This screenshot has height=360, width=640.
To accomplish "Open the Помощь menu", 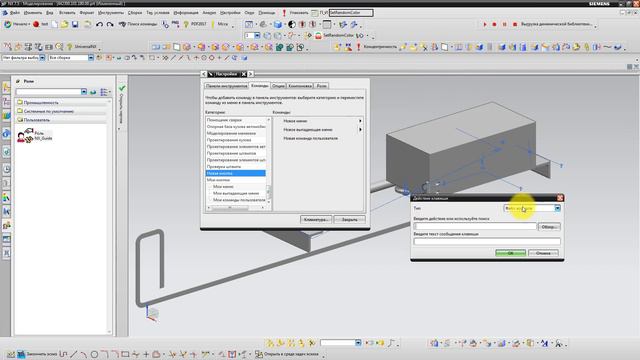I will tap(267, 13).
